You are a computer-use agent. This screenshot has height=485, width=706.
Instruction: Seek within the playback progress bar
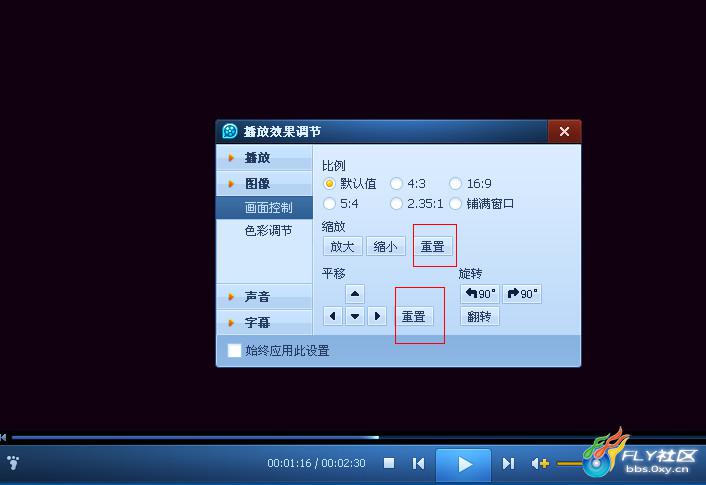click(x=358, y=437)
